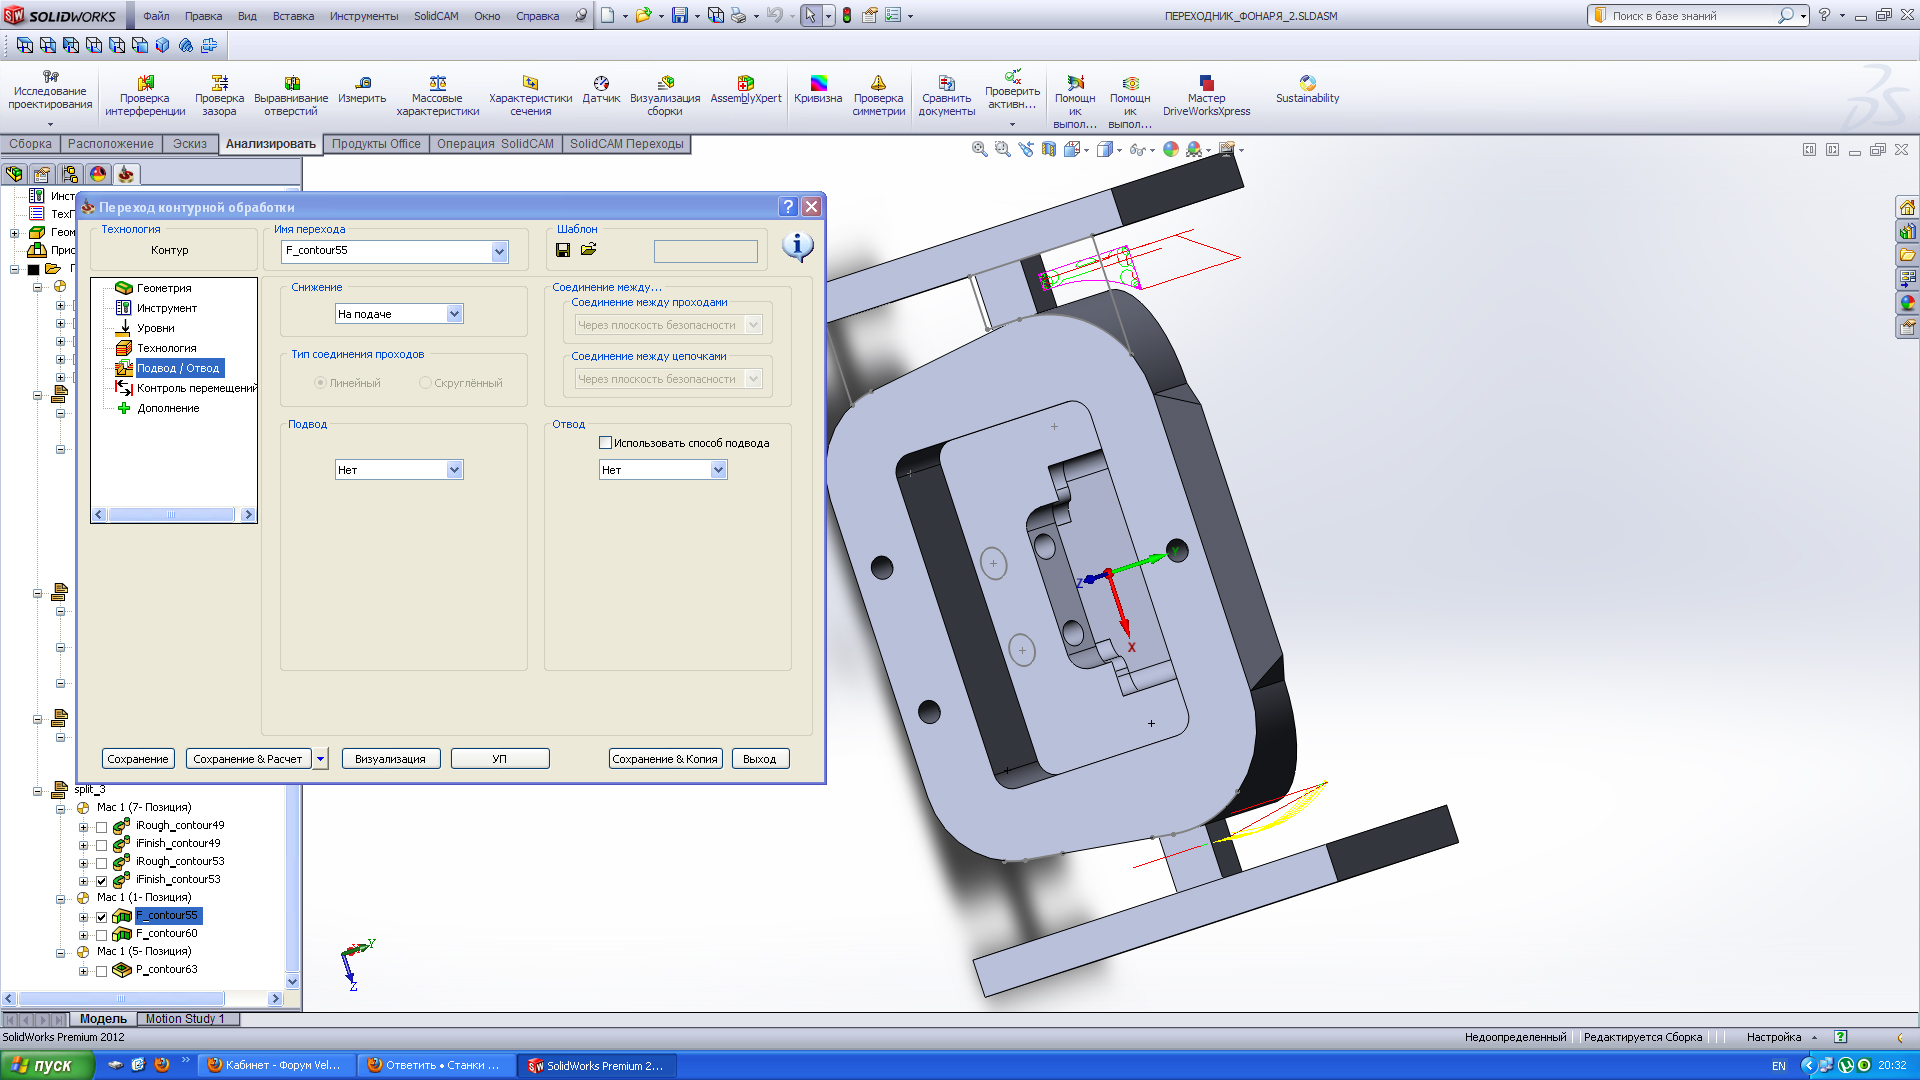Uncheck the F_contour55 operation checkbox
This screenshot has height=1080, width=1920.
101,916
